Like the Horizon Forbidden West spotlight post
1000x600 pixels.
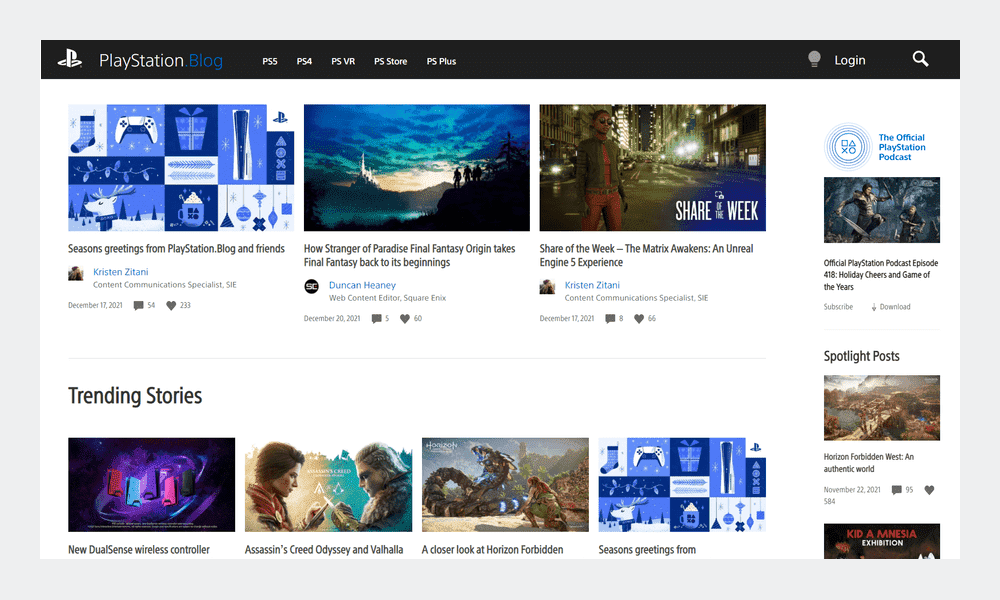click(x=929, y=490)
